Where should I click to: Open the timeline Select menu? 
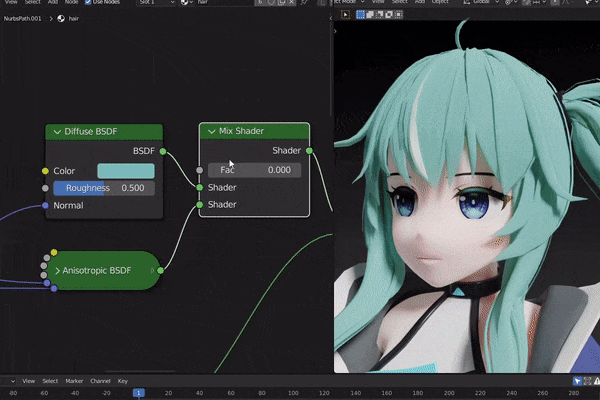[x=50, y=381]
